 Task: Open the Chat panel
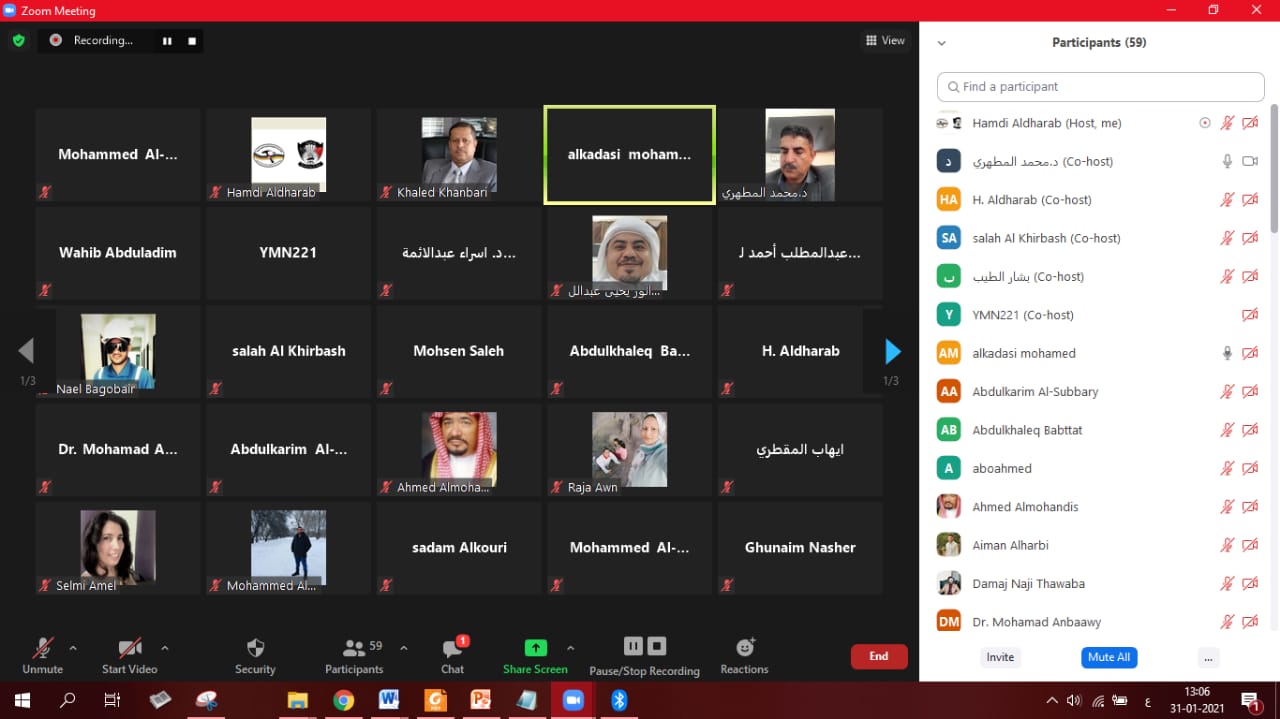point(452,655)
